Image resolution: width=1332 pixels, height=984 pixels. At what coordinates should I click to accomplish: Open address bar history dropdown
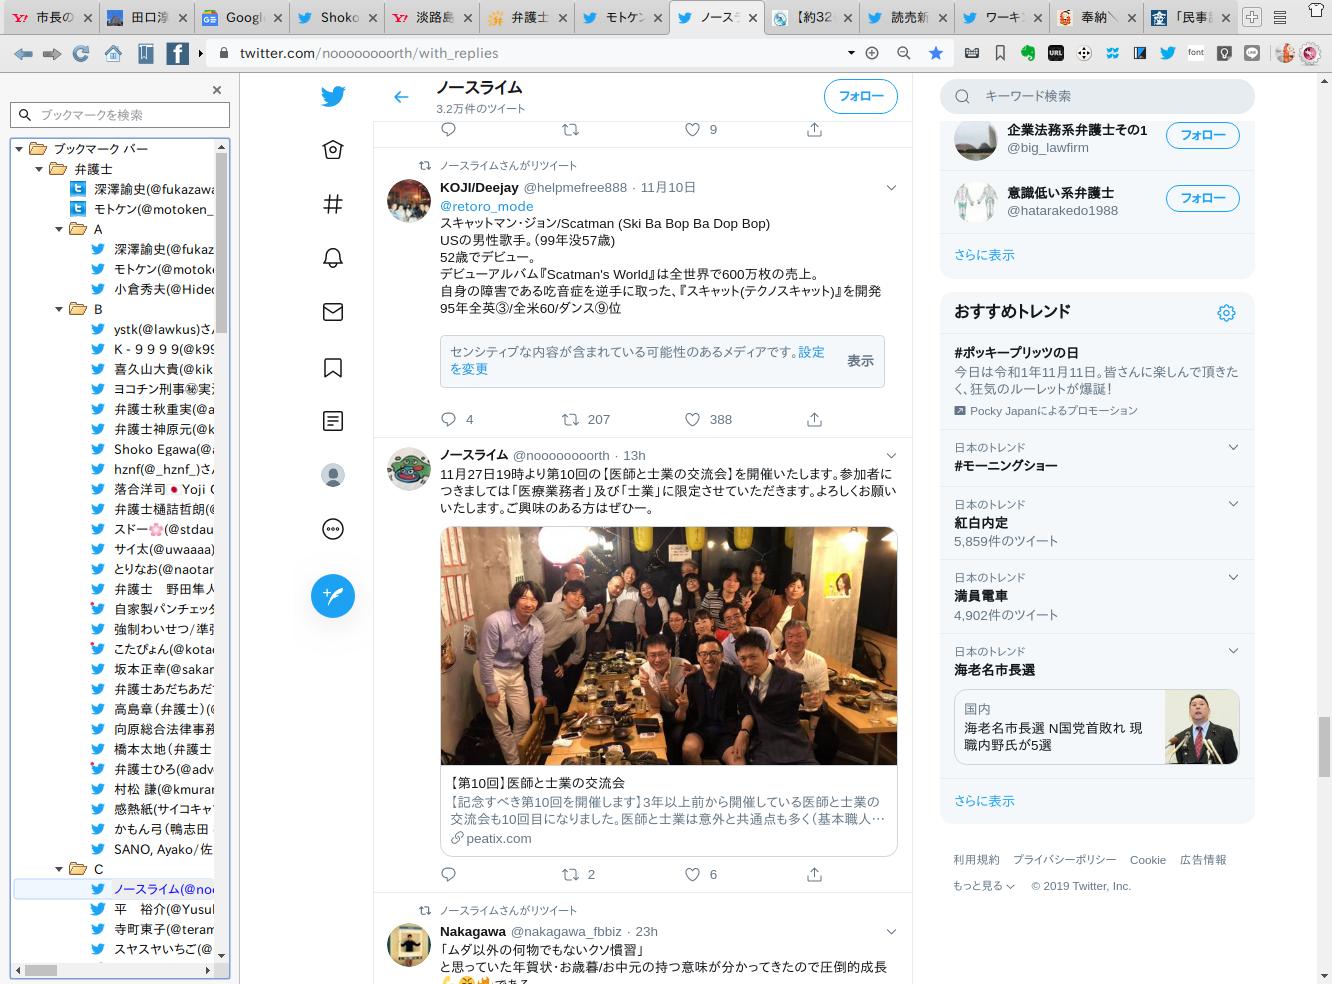[851, 53]
